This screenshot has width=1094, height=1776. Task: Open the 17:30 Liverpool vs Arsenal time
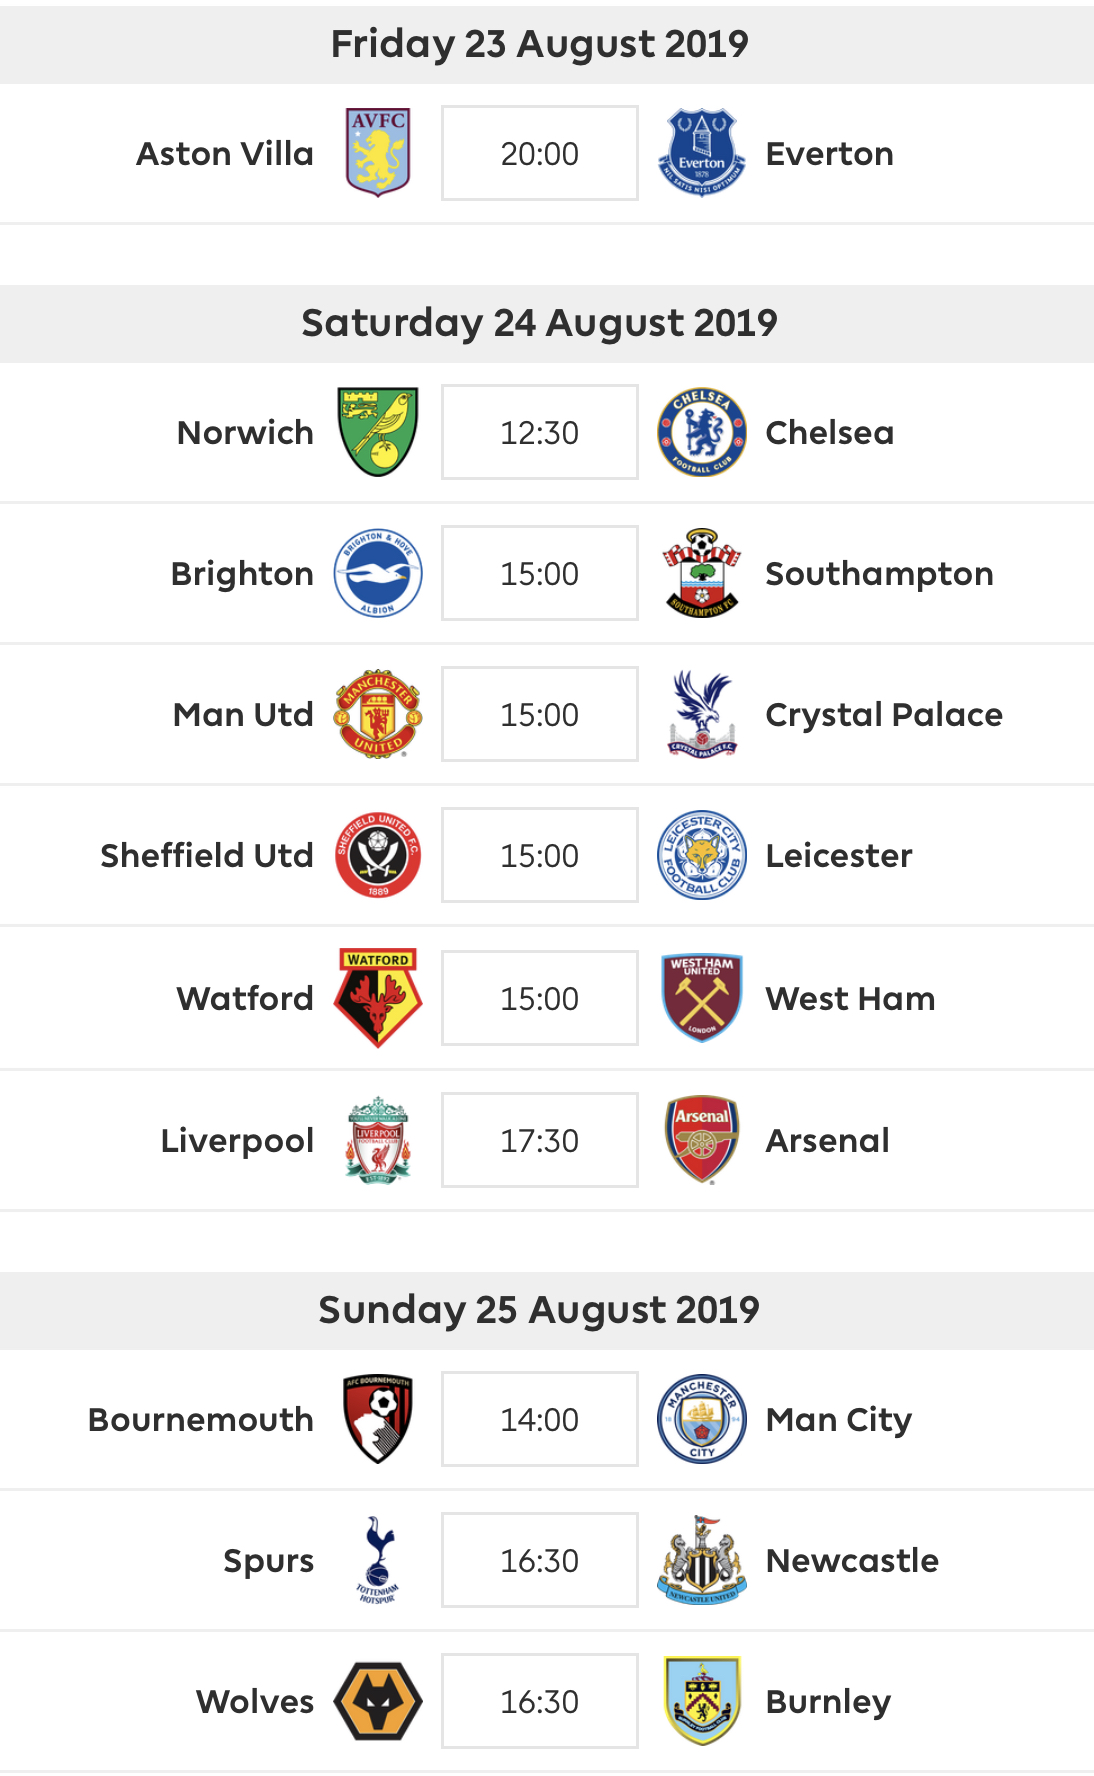click(x=540, y=1140)
